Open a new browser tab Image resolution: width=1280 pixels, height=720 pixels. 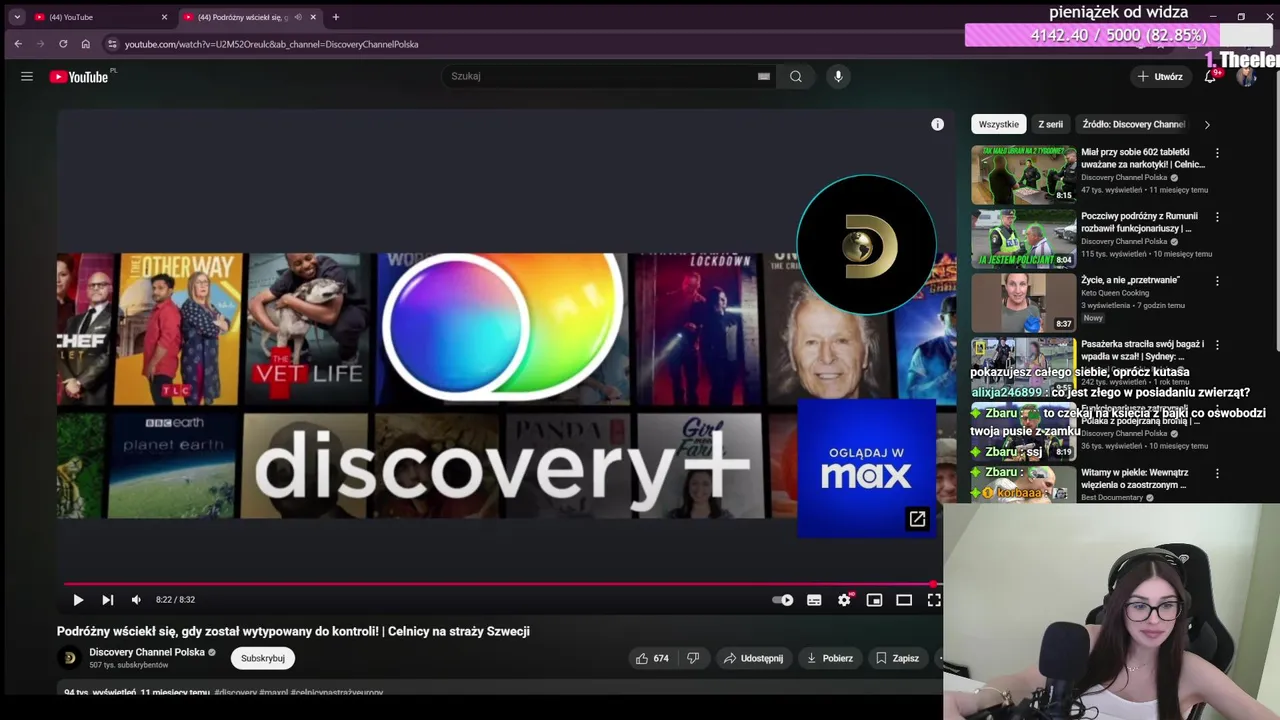(336, 17)
